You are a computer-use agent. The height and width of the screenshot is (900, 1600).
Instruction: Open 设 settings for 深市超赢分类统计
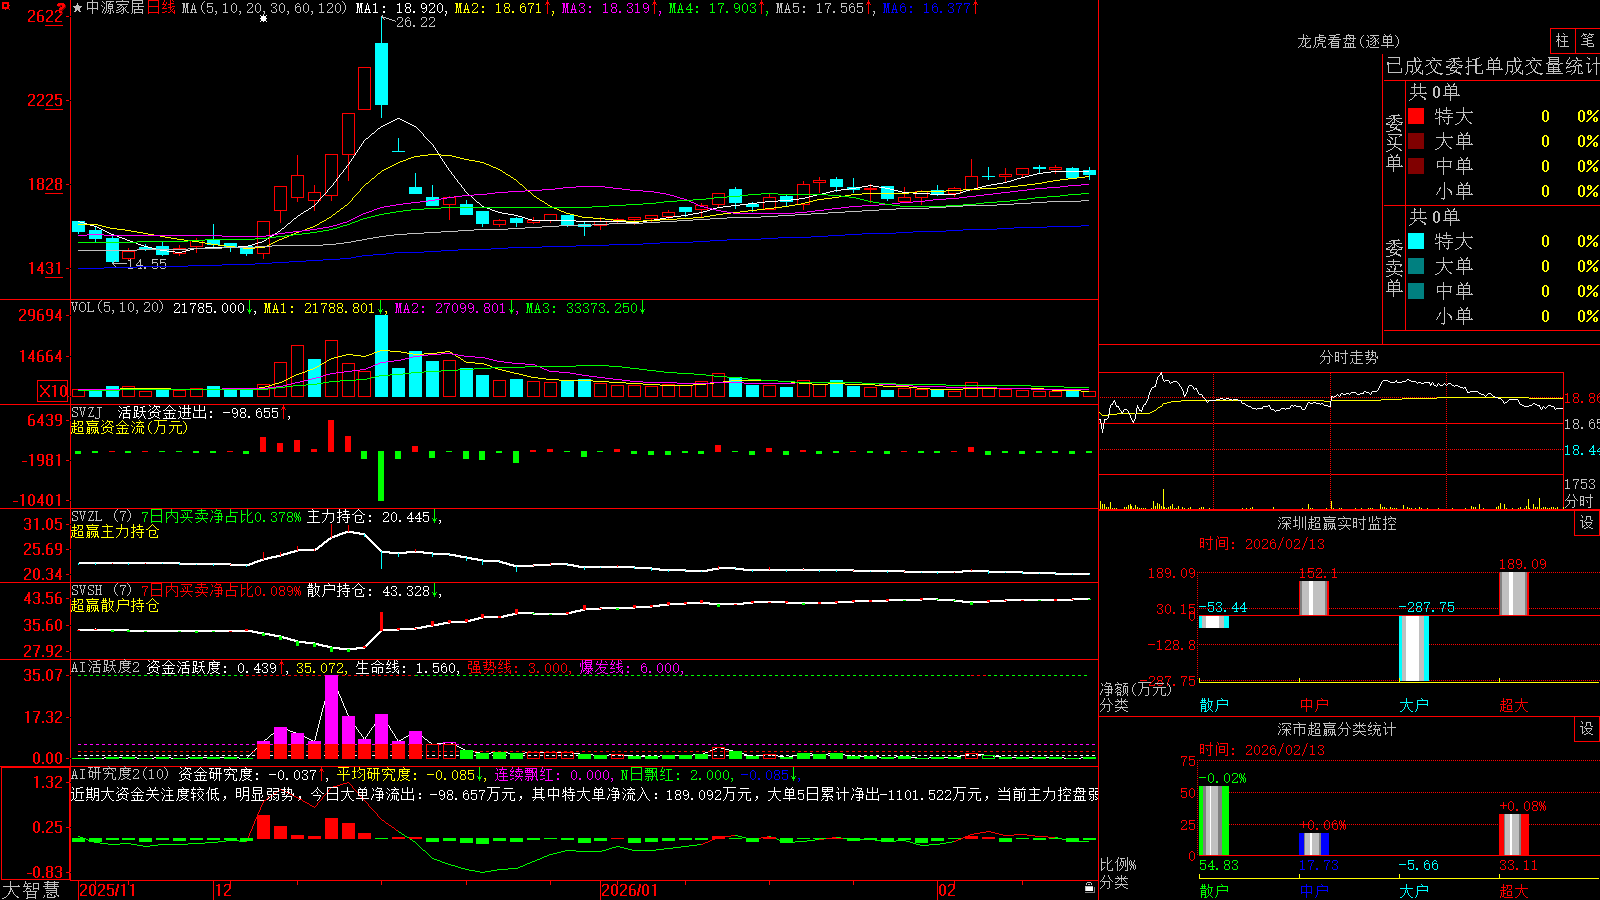1587,729
